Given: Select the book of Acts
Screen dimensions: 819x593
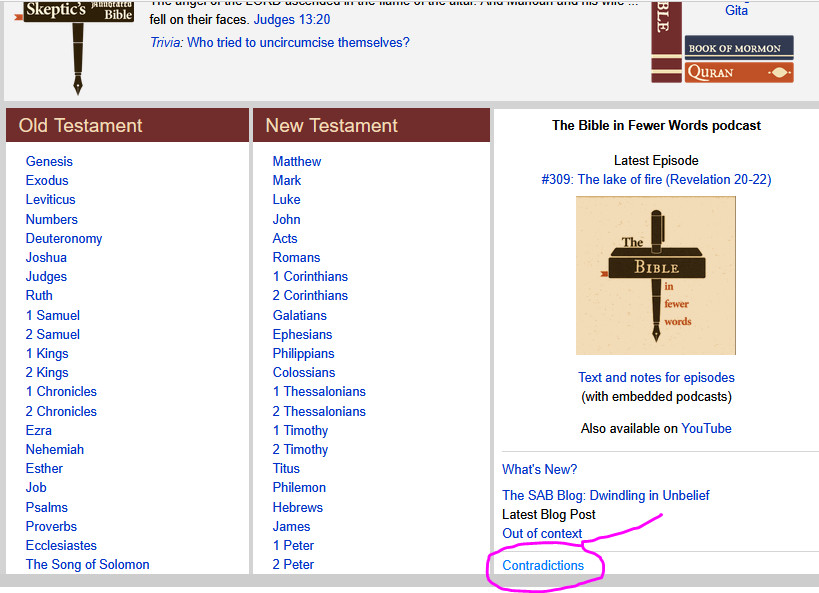Looking at the screenshot, I should point(285,239).
